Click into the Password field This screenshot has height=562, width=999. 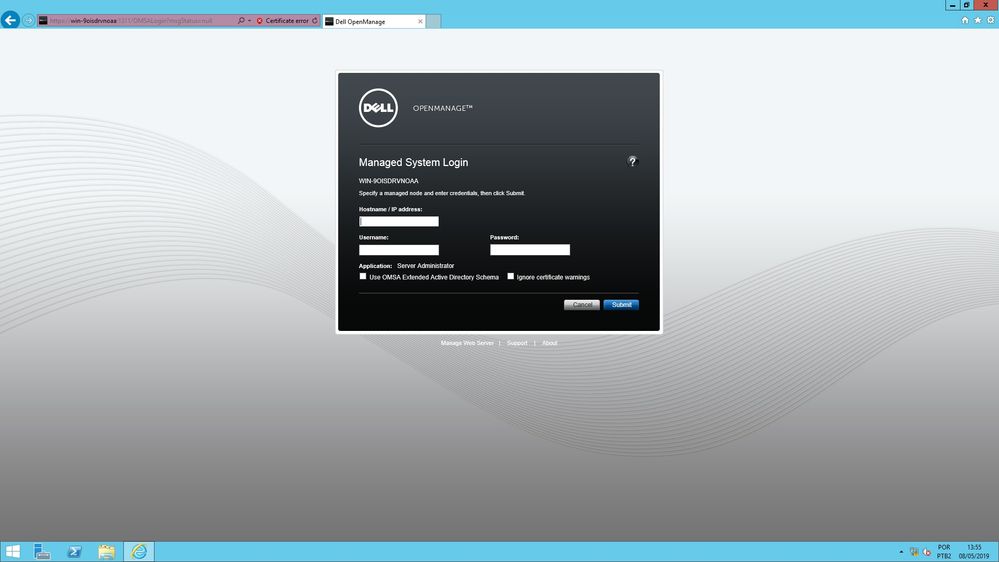(x=530, y=250)
